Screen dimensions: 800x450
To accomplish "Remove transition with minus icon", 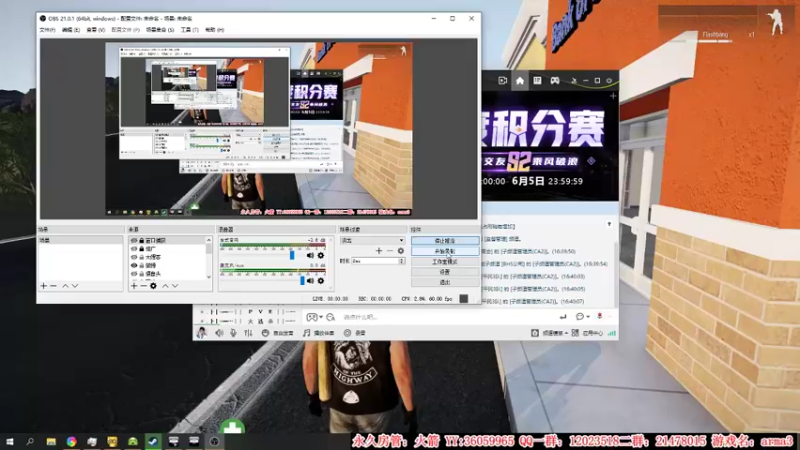I will (390, 251).
